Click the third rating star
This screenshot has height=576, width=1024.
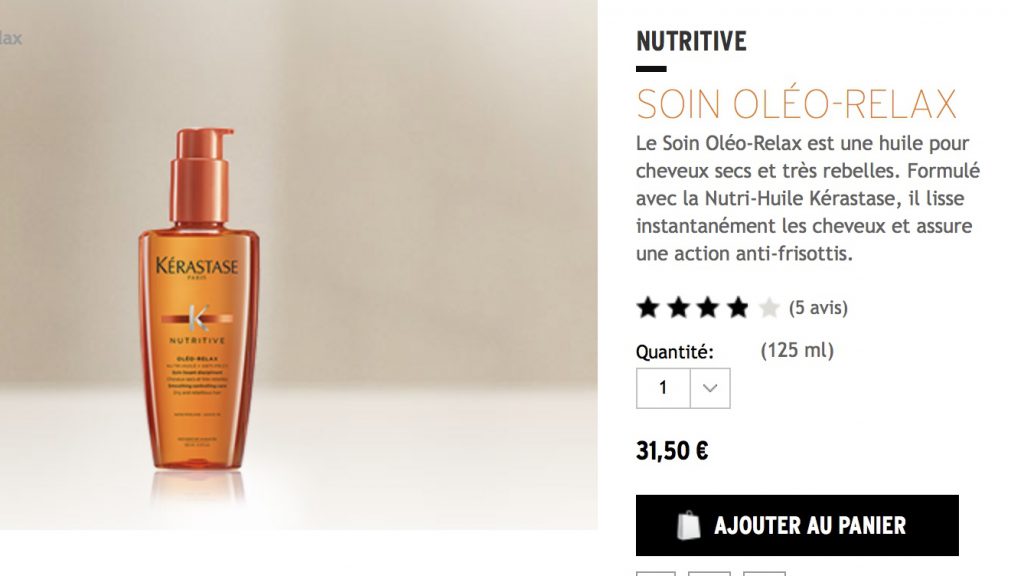[x=708, y=307]
